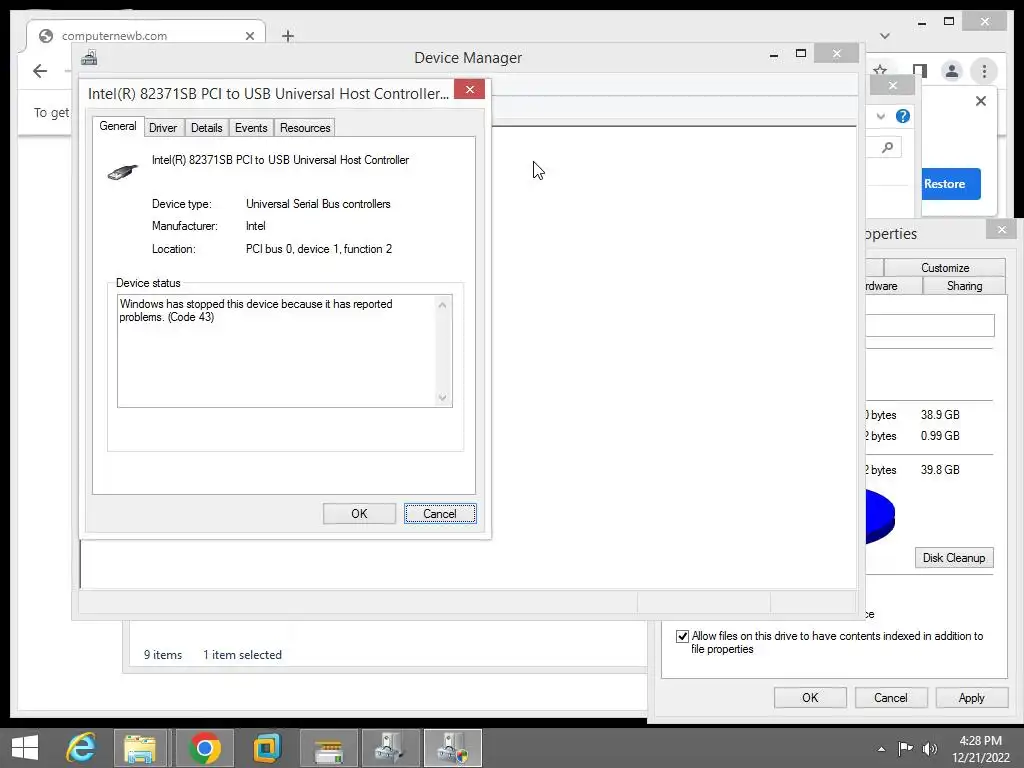Open the Resources tab
This screenshot has height=768, width=1024.
[x=305, y=128]
